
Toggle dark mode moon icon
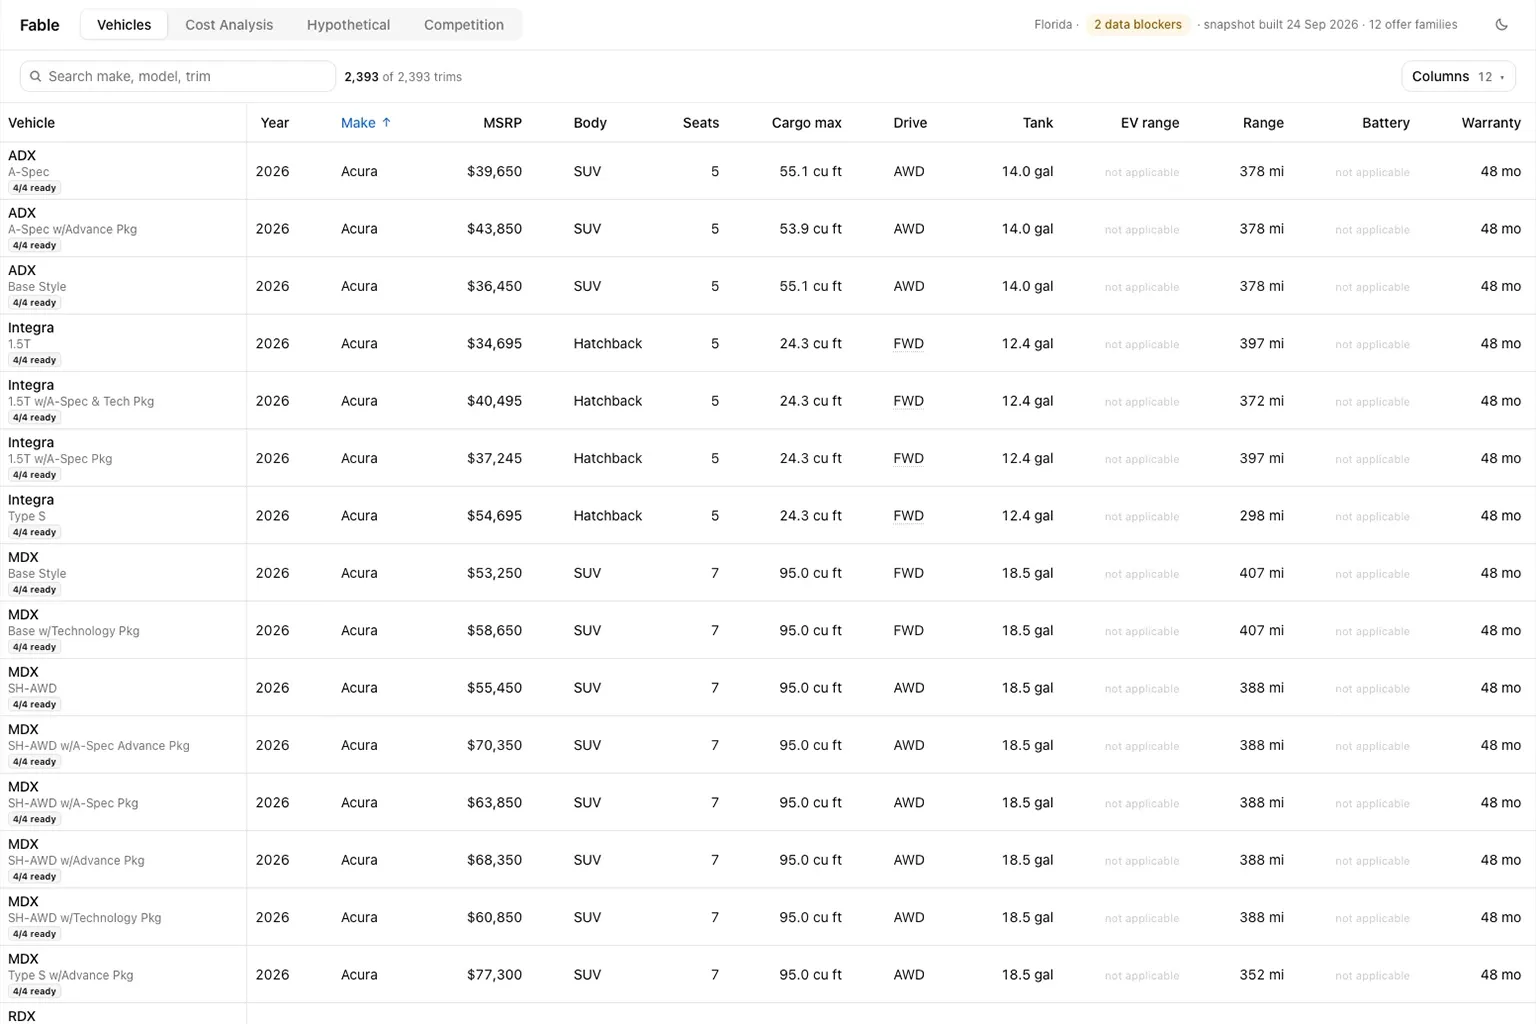point(1501,25)
